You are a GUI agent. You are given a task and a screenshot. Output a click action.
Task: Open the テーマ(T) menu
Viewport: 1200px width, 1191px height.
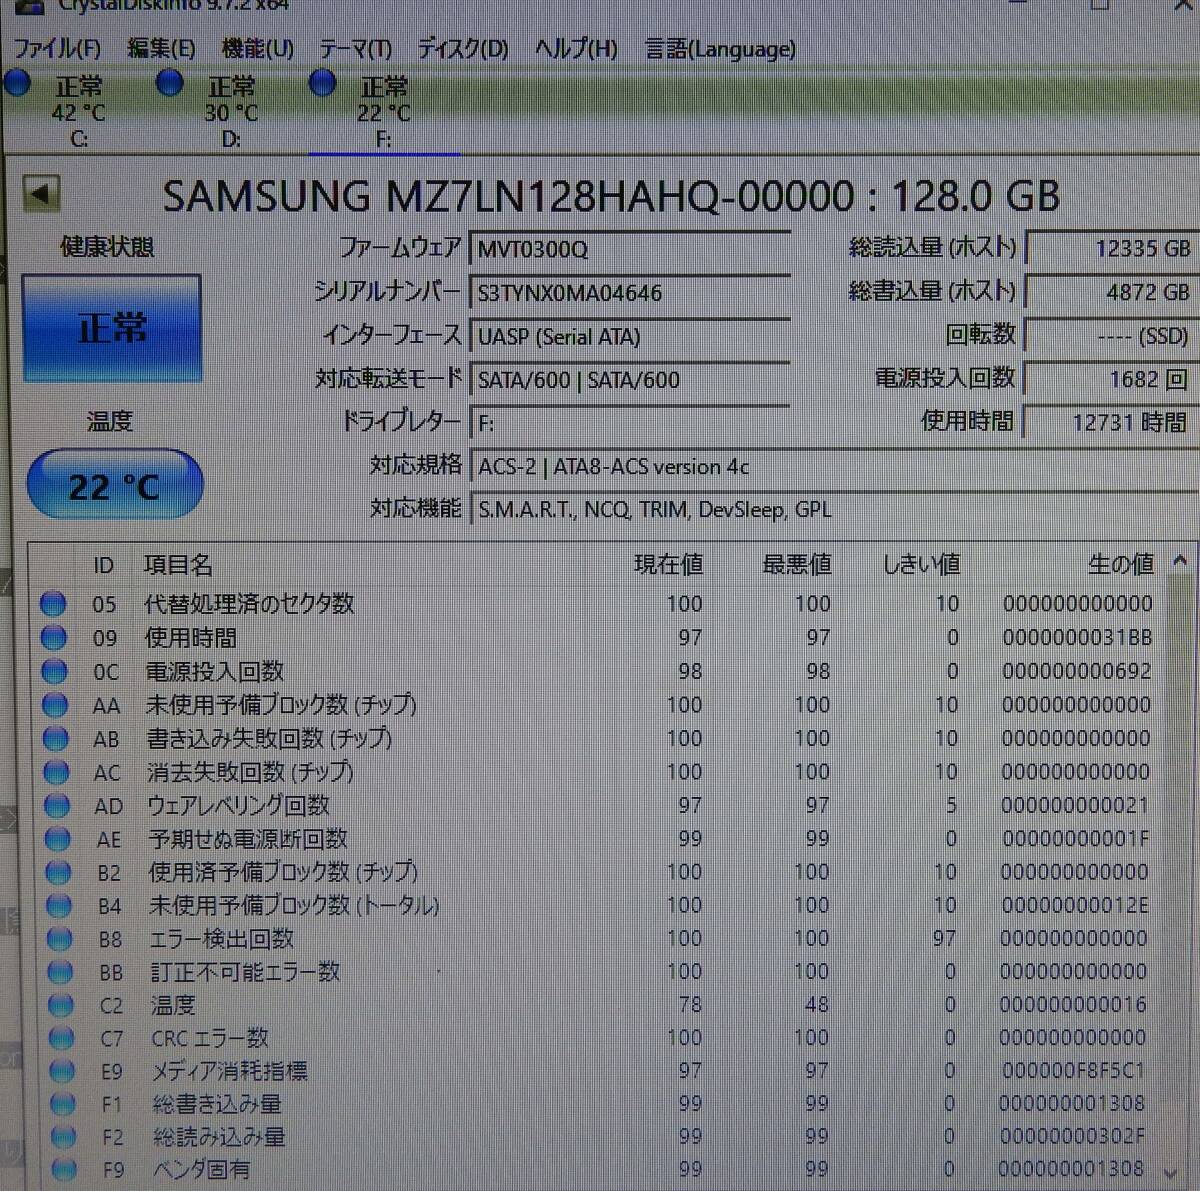[355, 49]
